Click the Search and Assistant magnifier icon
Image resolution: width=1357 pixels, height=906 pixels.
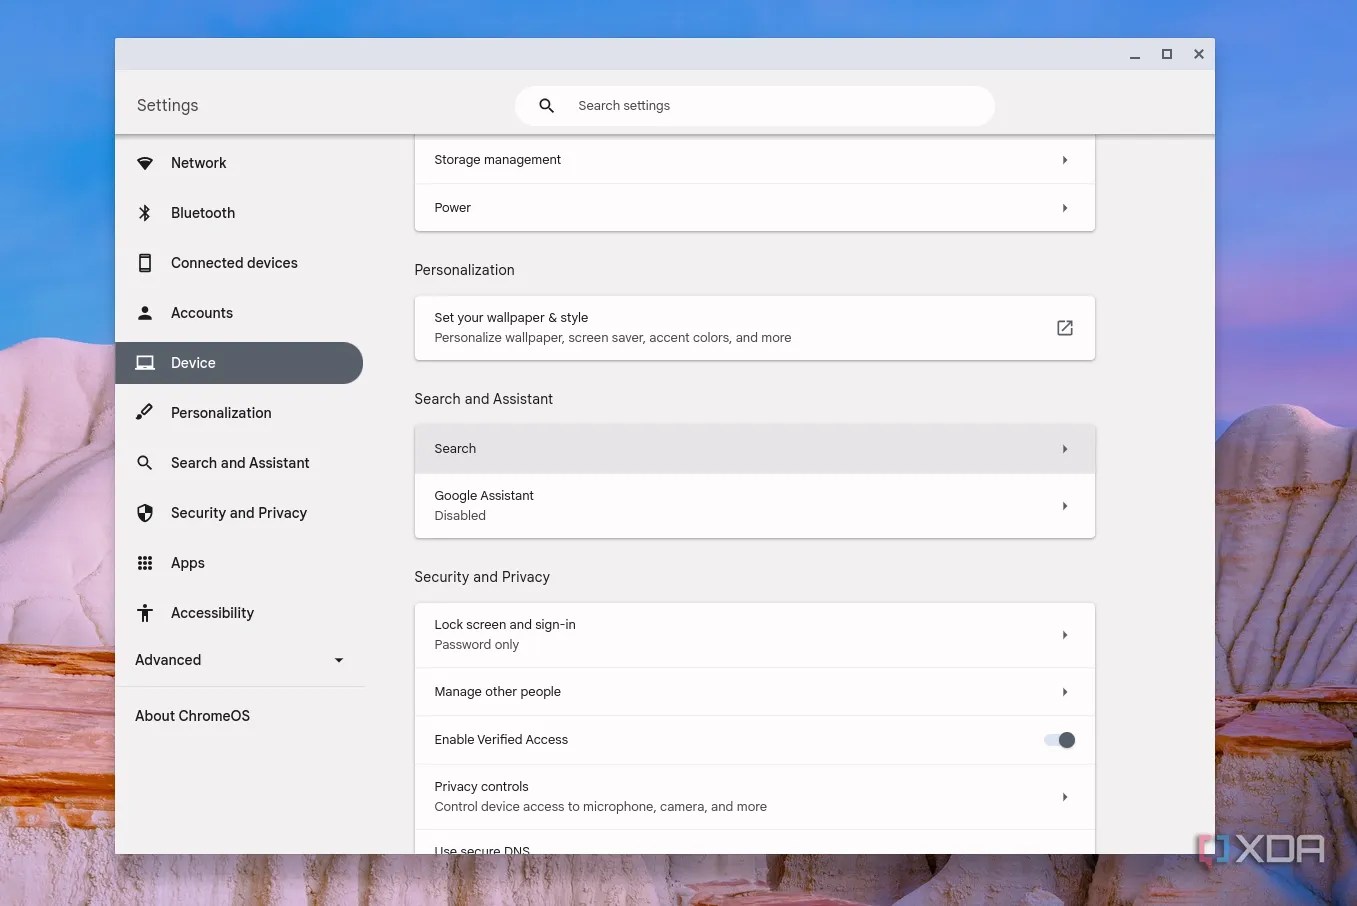[x=145, y=463]
